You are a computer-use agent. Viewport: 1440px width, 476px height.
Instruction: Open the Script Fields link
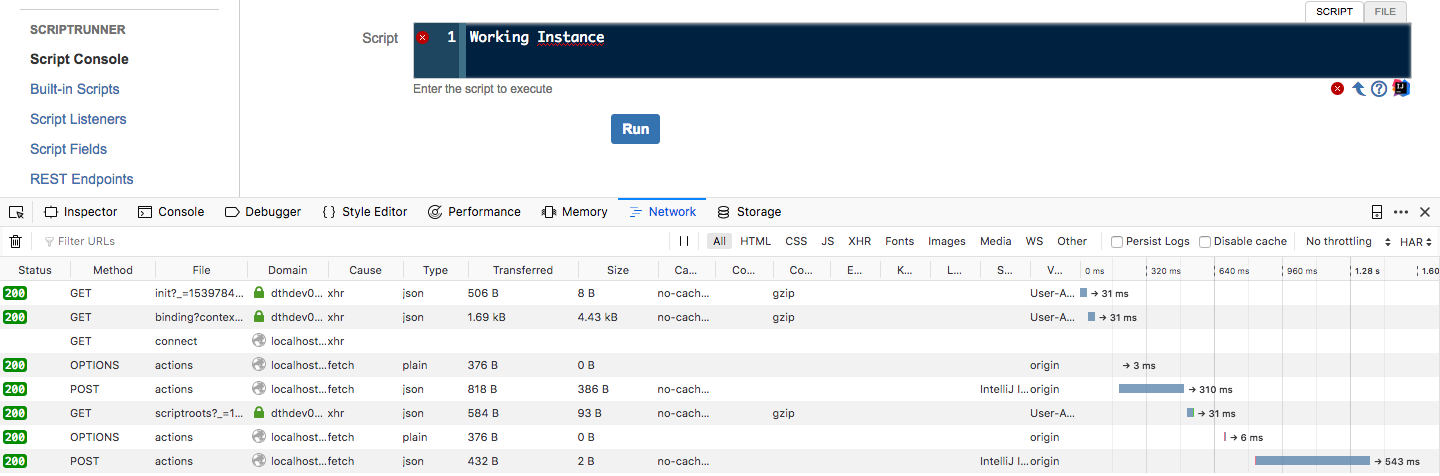coord(69,149)
